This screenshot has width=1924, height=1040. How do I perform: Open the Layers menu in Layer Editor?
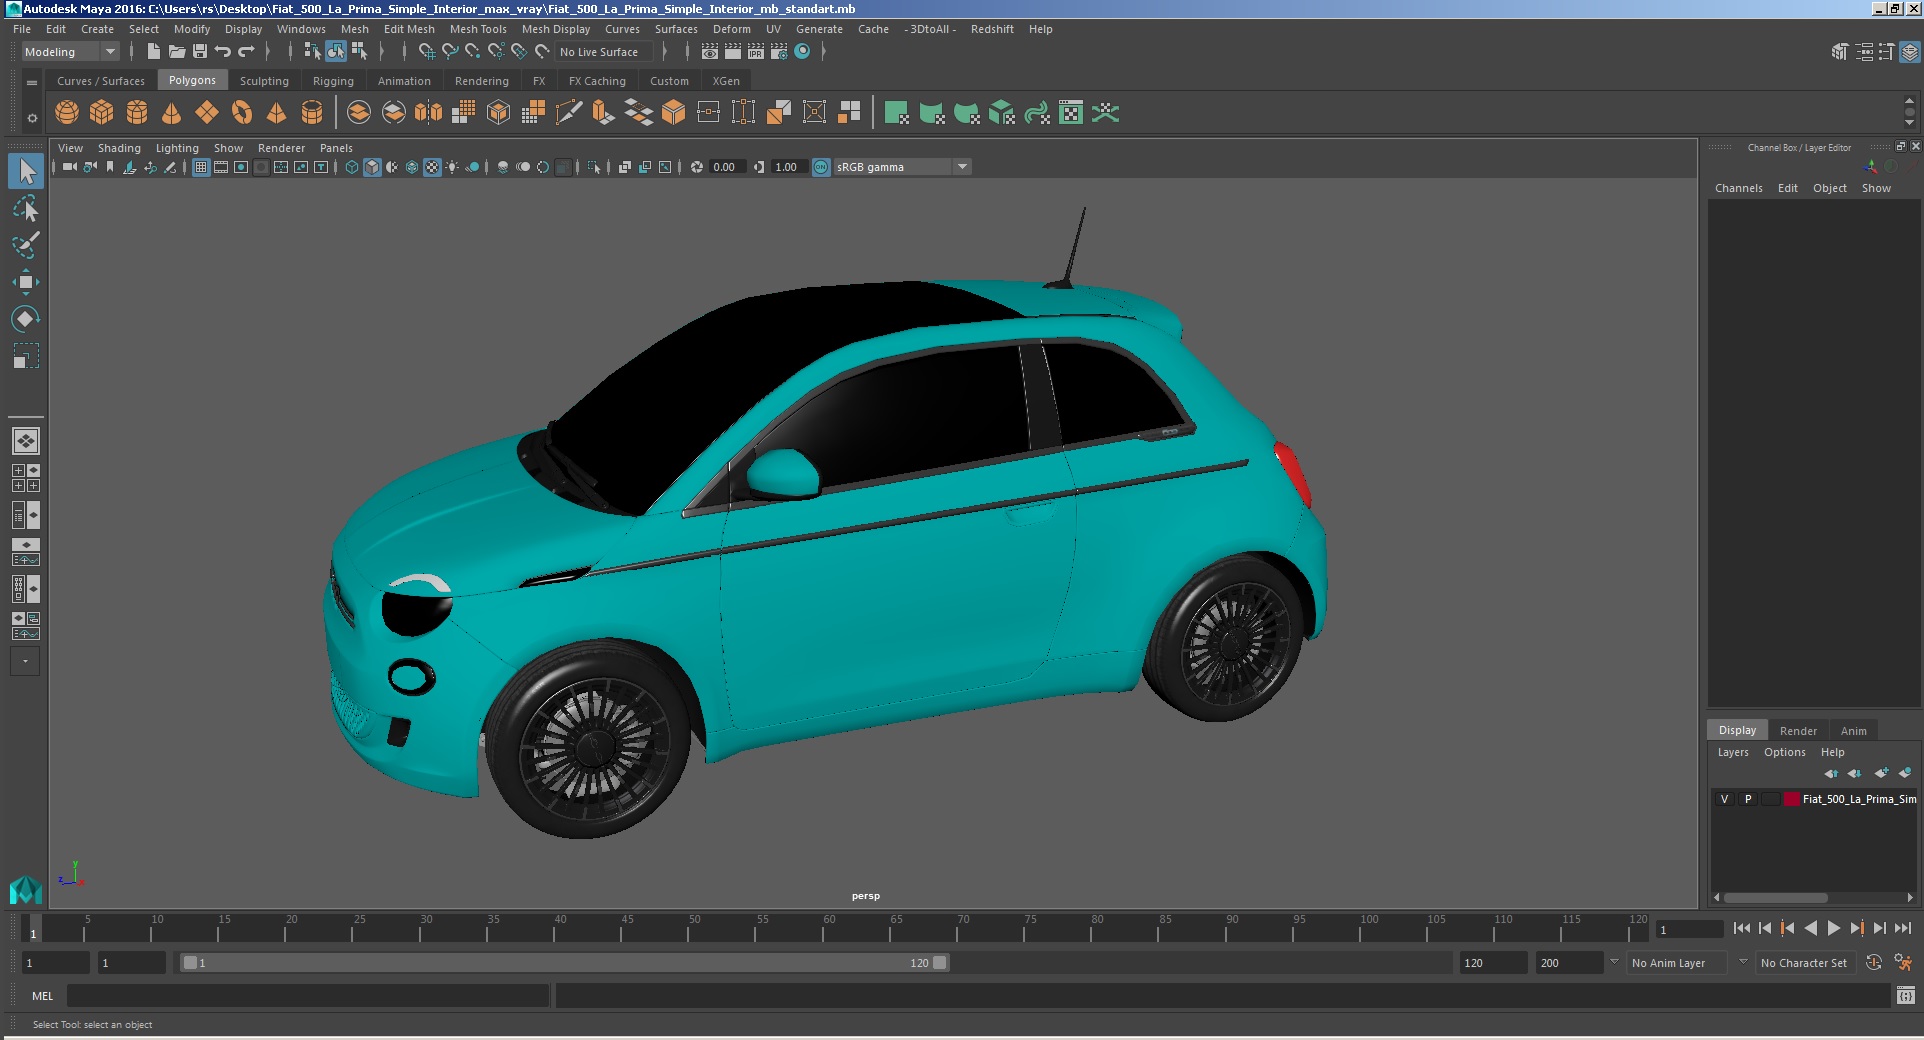[x=1733, y=752]
